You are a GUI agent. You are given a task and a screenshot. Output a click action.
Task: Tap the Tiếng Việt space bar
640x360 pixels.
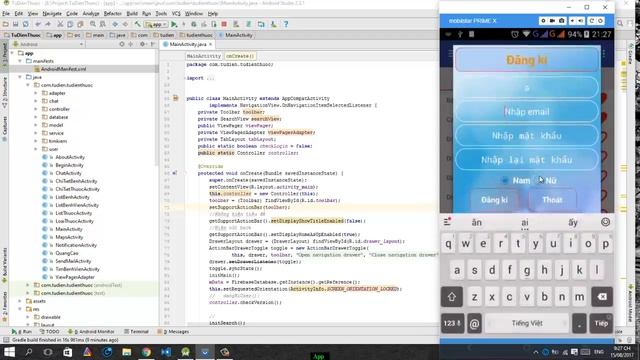(x=527, y=323)
